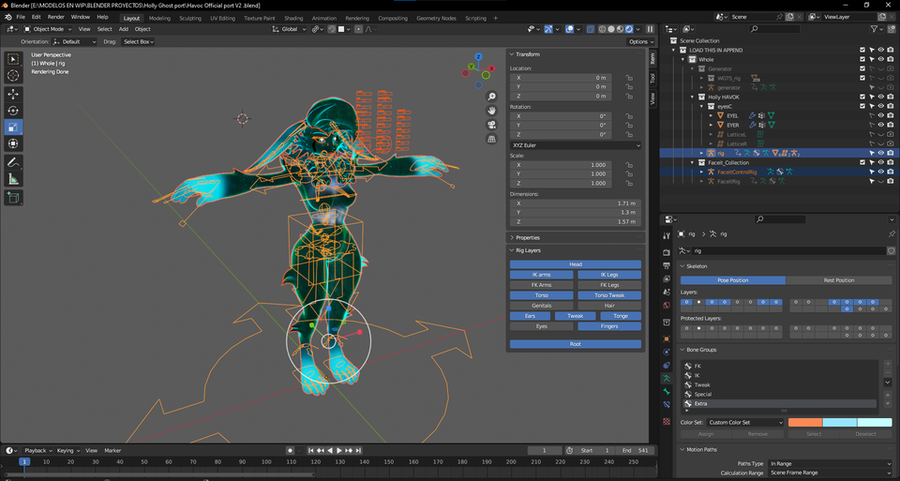
Task: Open the Render menu
Action: point(56,17)
